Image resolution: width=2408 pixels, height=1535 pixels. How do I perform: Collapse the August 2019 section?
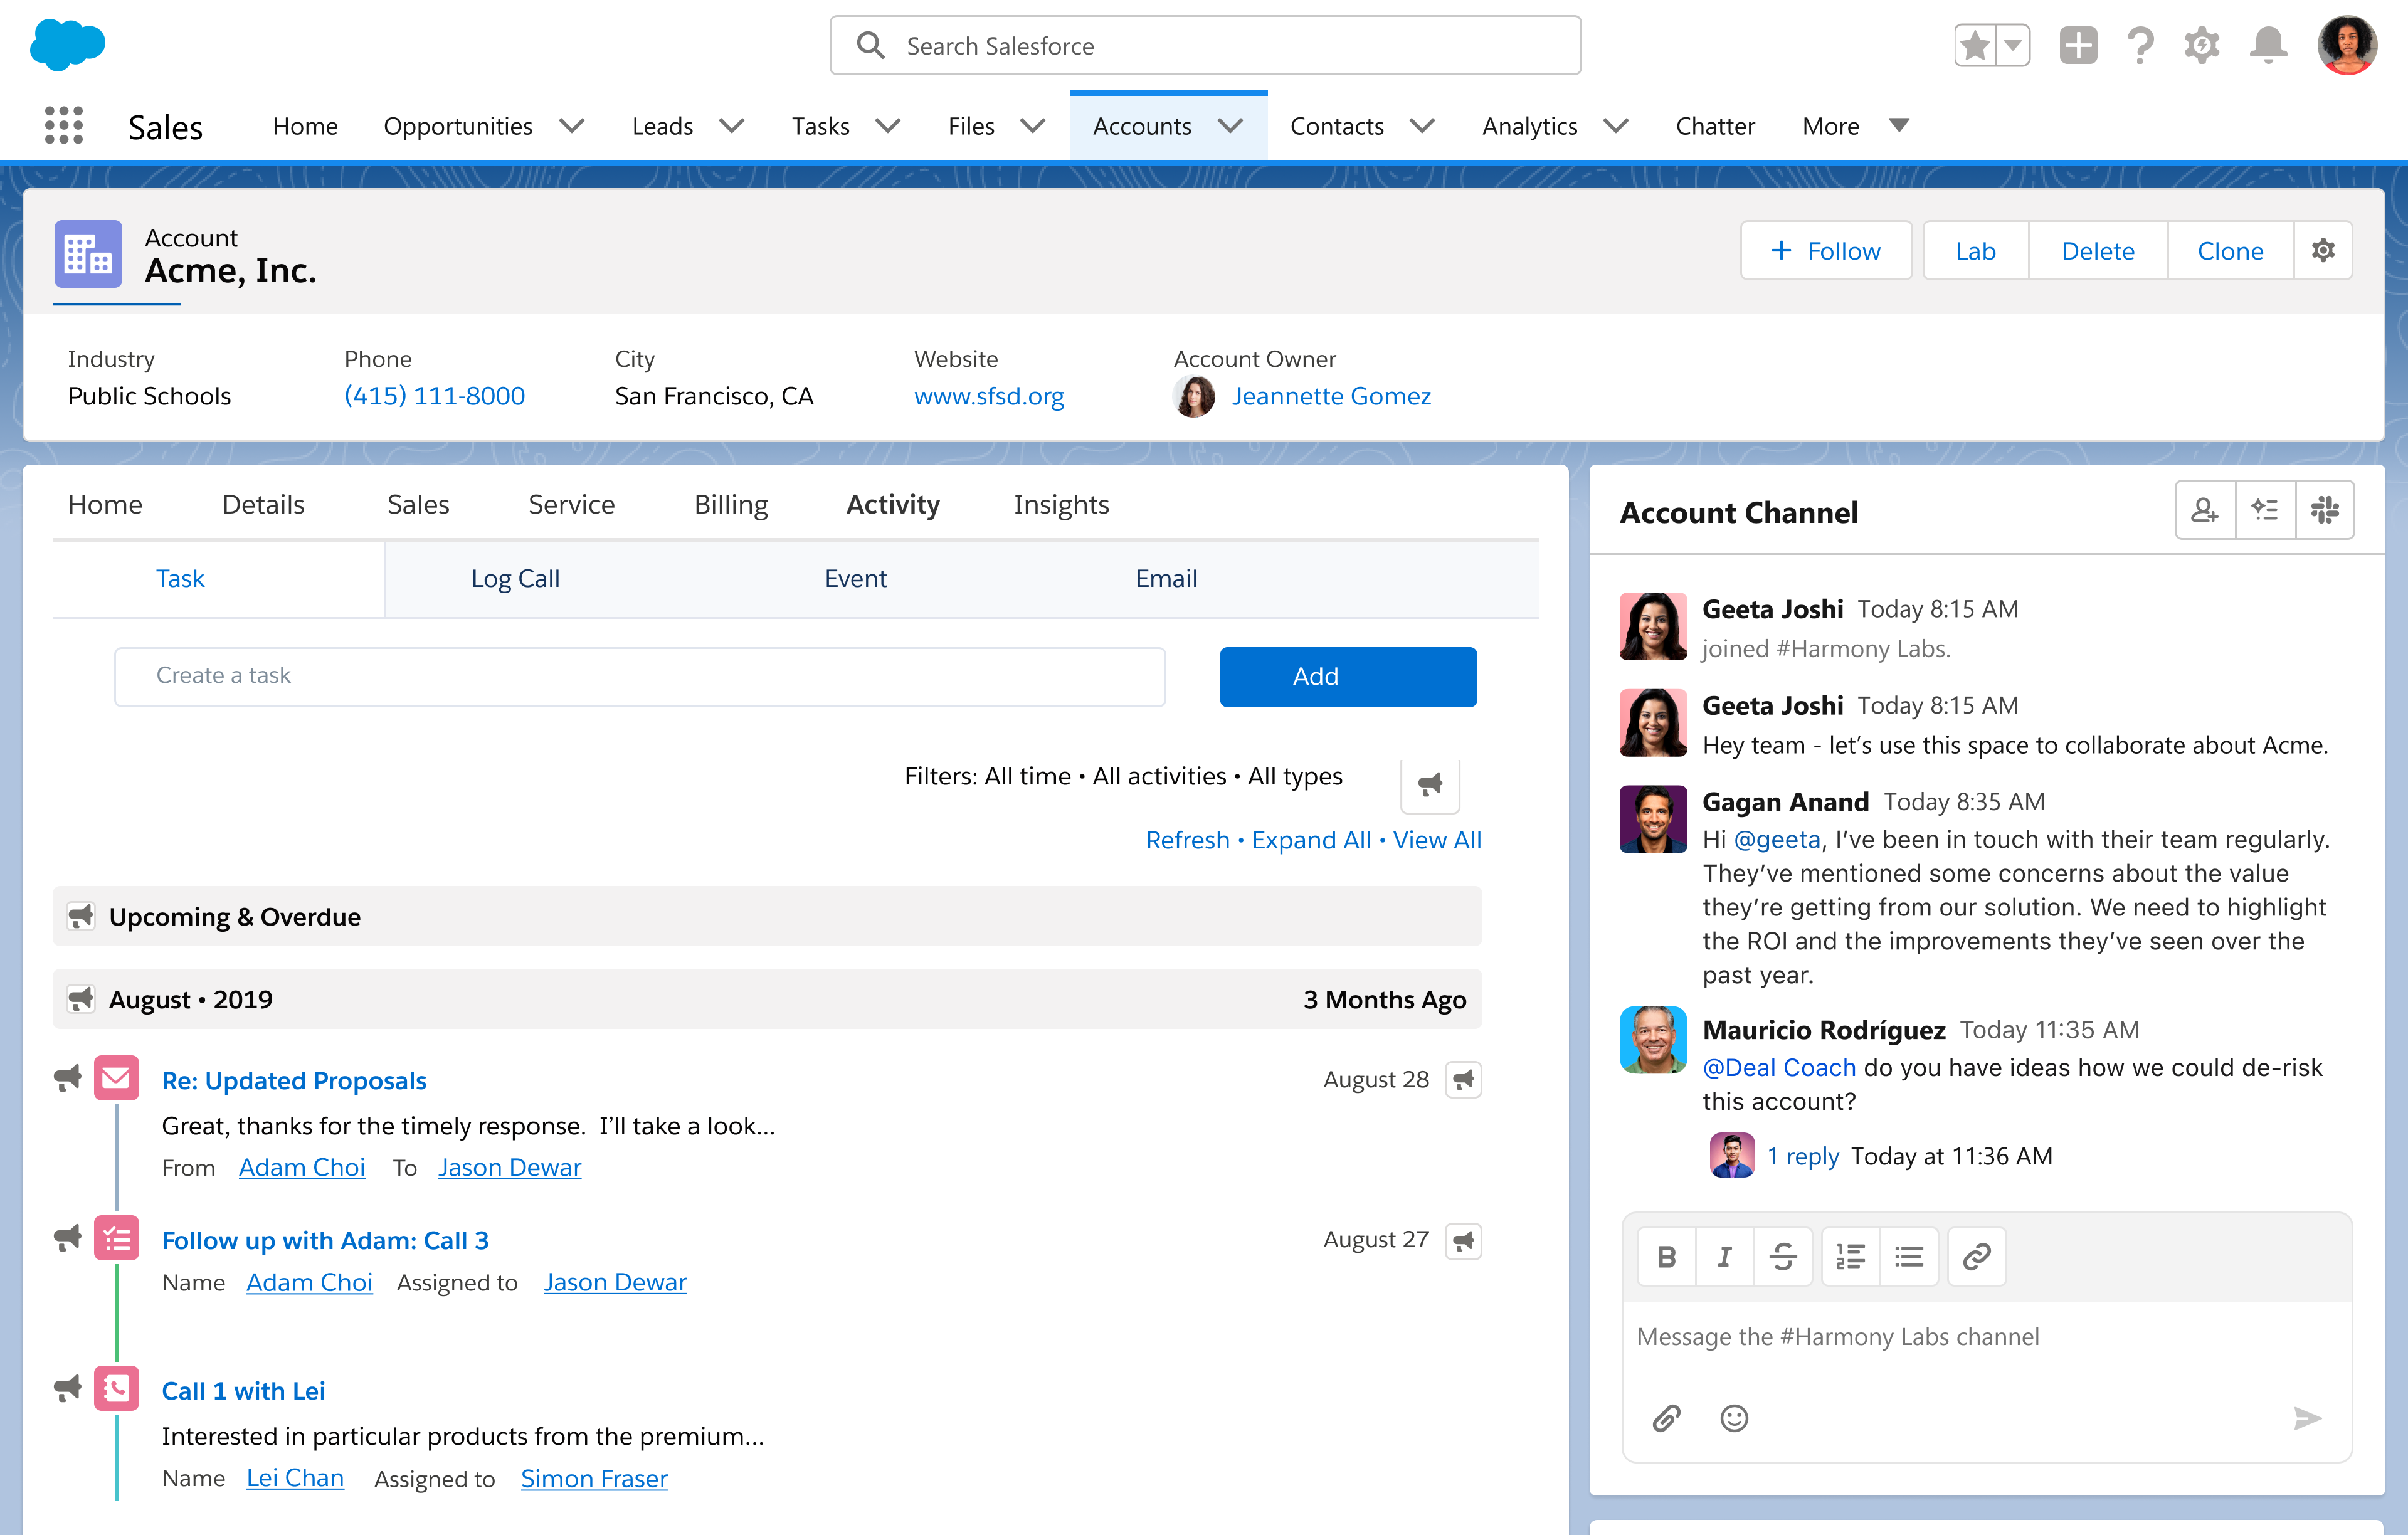(81, 998)
